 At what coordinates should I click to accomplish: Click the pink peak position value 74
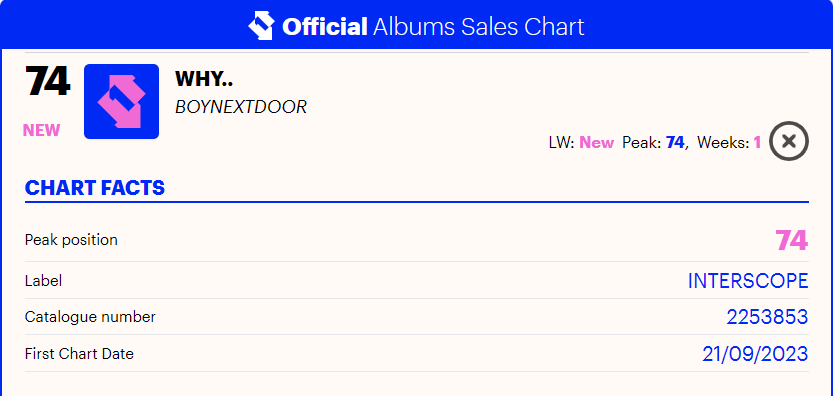(792, 240)
